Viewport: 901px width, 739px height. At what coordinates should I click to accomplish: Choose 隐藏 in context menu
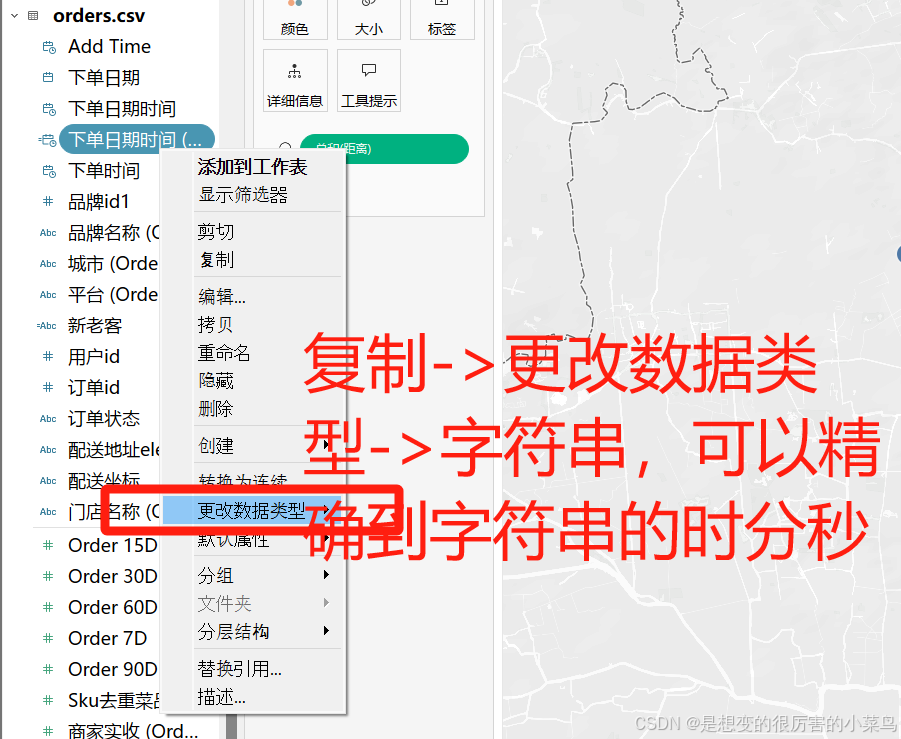click(x=253, y=381)
